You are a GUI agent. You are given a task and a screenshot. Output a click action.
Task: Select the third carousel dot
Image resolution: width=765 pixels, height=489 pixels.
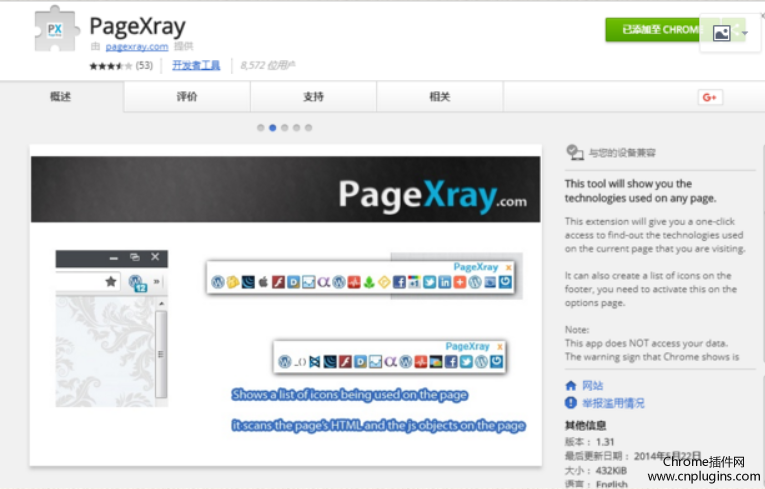(284, 128)
